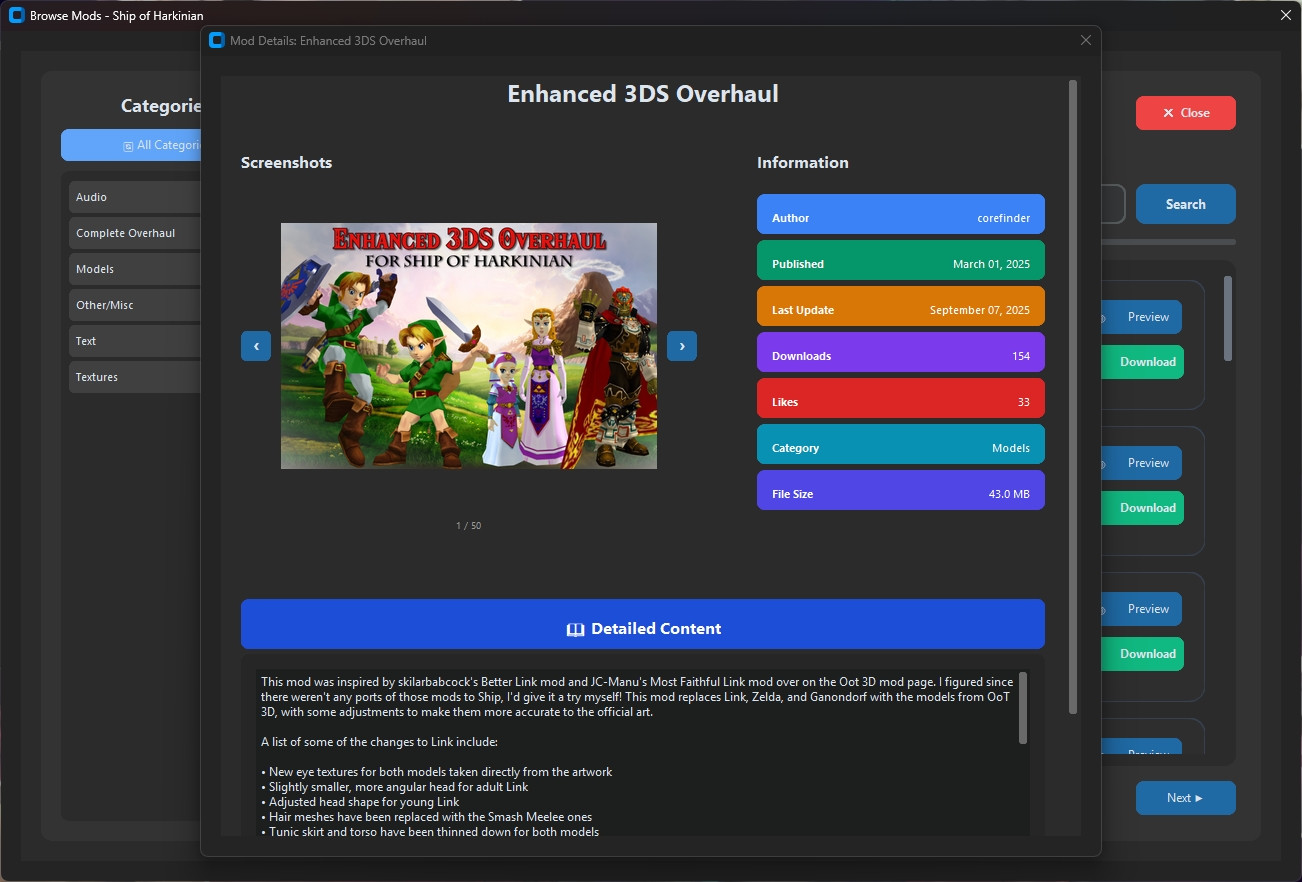Download the first mod in the list

[1142, 362]
